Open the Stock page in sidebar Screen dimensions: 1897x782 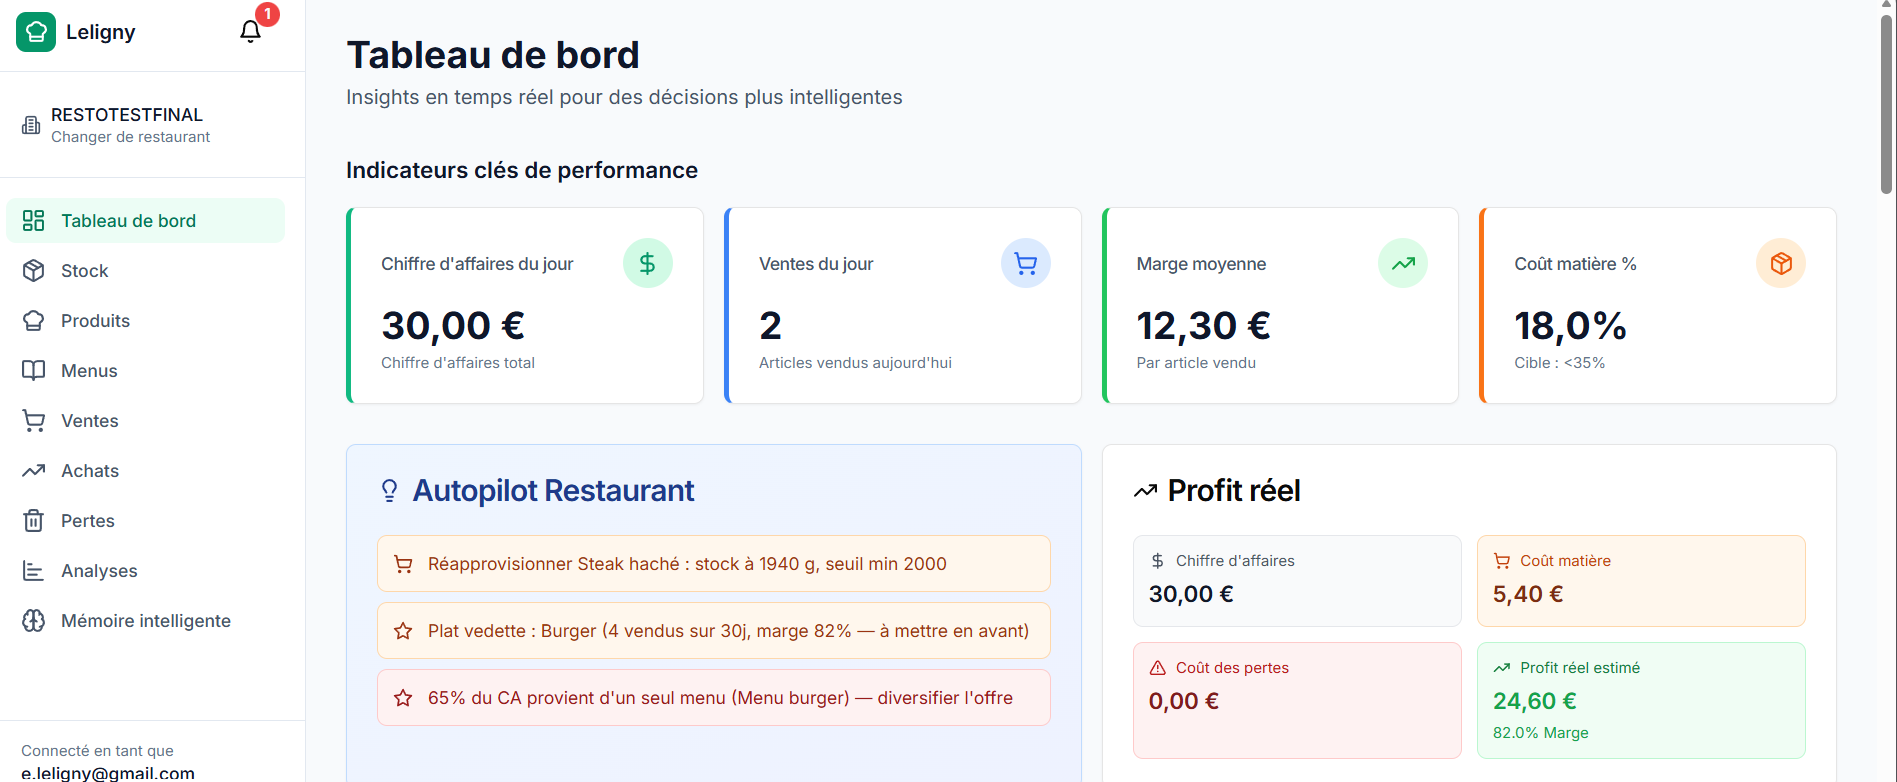84,271
